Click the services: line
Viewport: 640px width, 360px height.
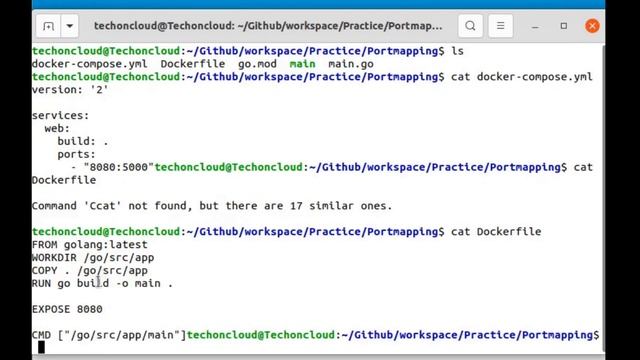(60, 116)
